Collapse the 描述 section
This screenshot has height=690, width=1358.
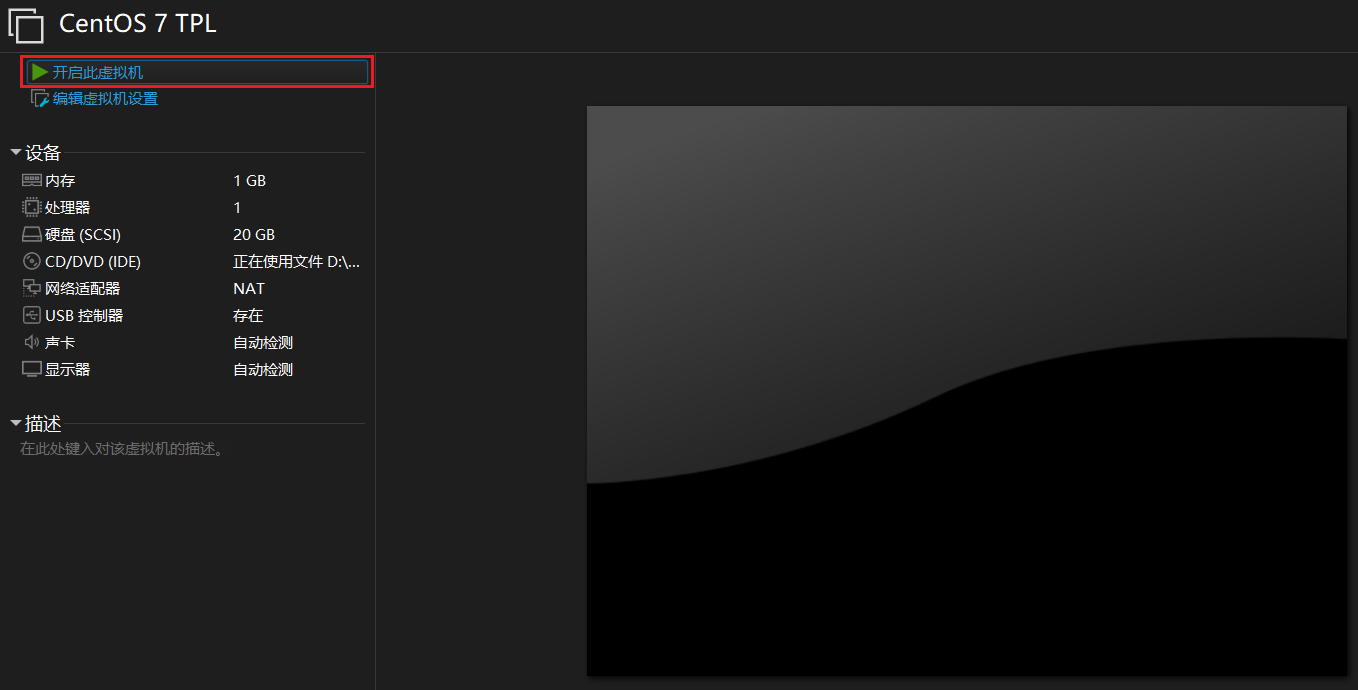(x=15, y=424)
